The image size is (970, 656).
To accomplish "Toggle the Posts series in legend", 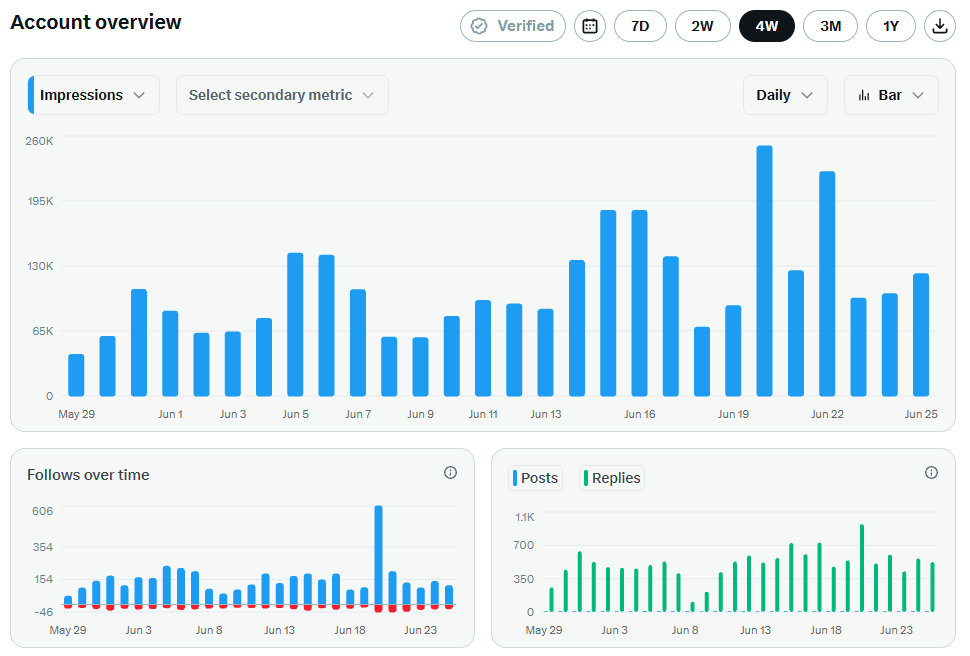I will 536,478.
